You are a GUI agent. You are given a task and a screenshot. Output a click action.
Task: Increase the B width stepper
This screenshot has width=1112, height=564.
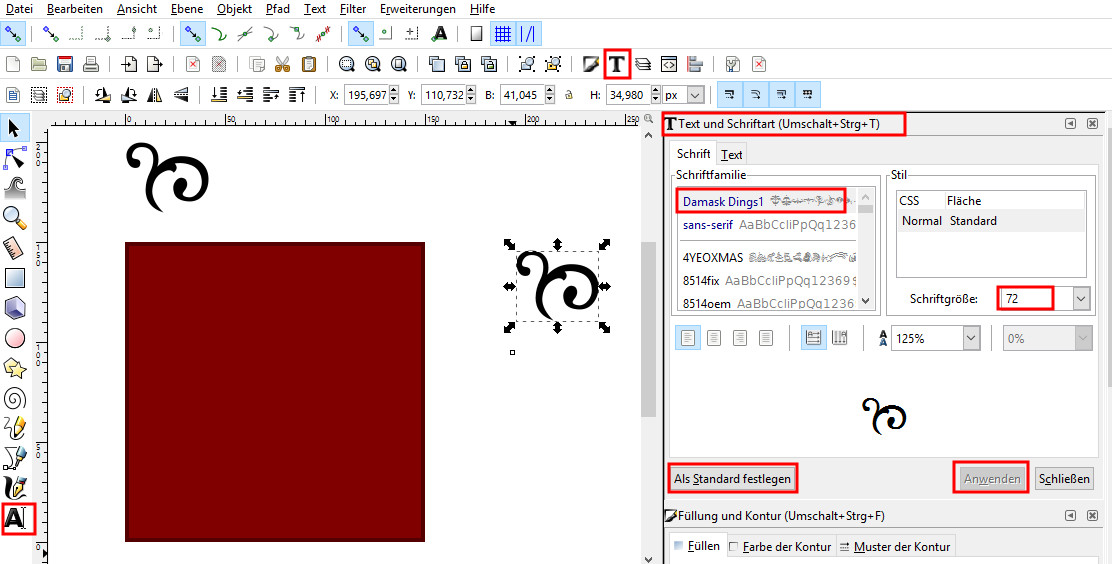pyautogui.click(x=550, y=90)
